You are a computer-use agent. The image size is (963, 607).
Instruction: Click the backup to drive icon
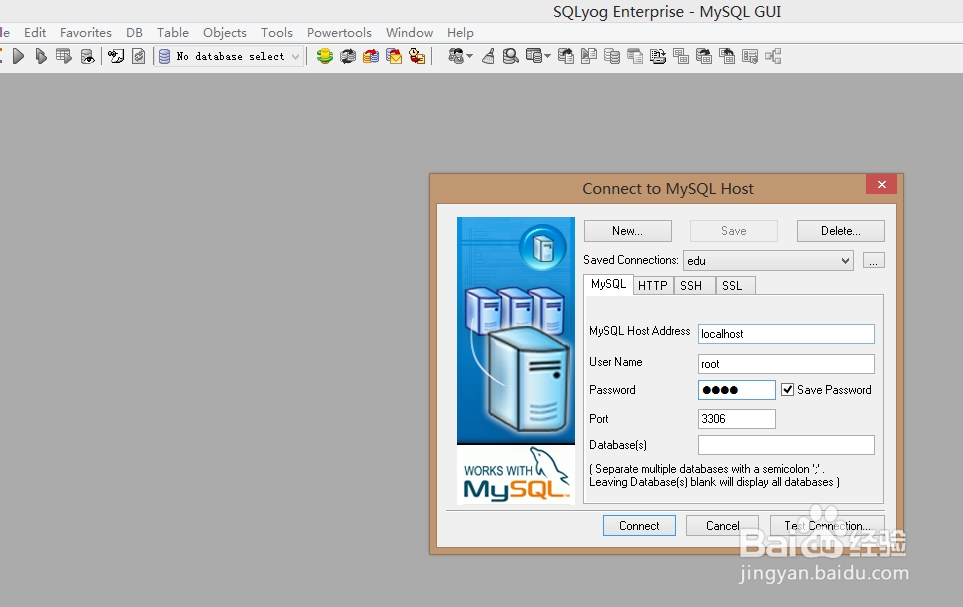(x=658, y=57)
